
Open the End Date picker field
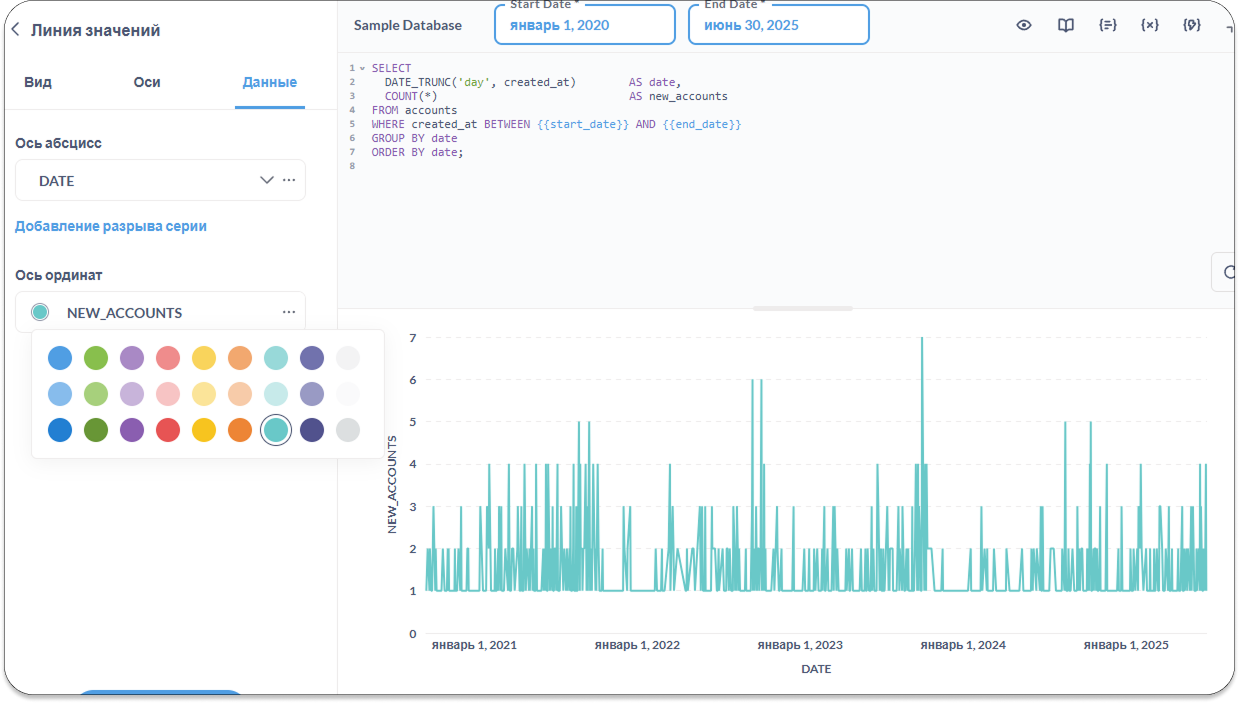[778, 25]
